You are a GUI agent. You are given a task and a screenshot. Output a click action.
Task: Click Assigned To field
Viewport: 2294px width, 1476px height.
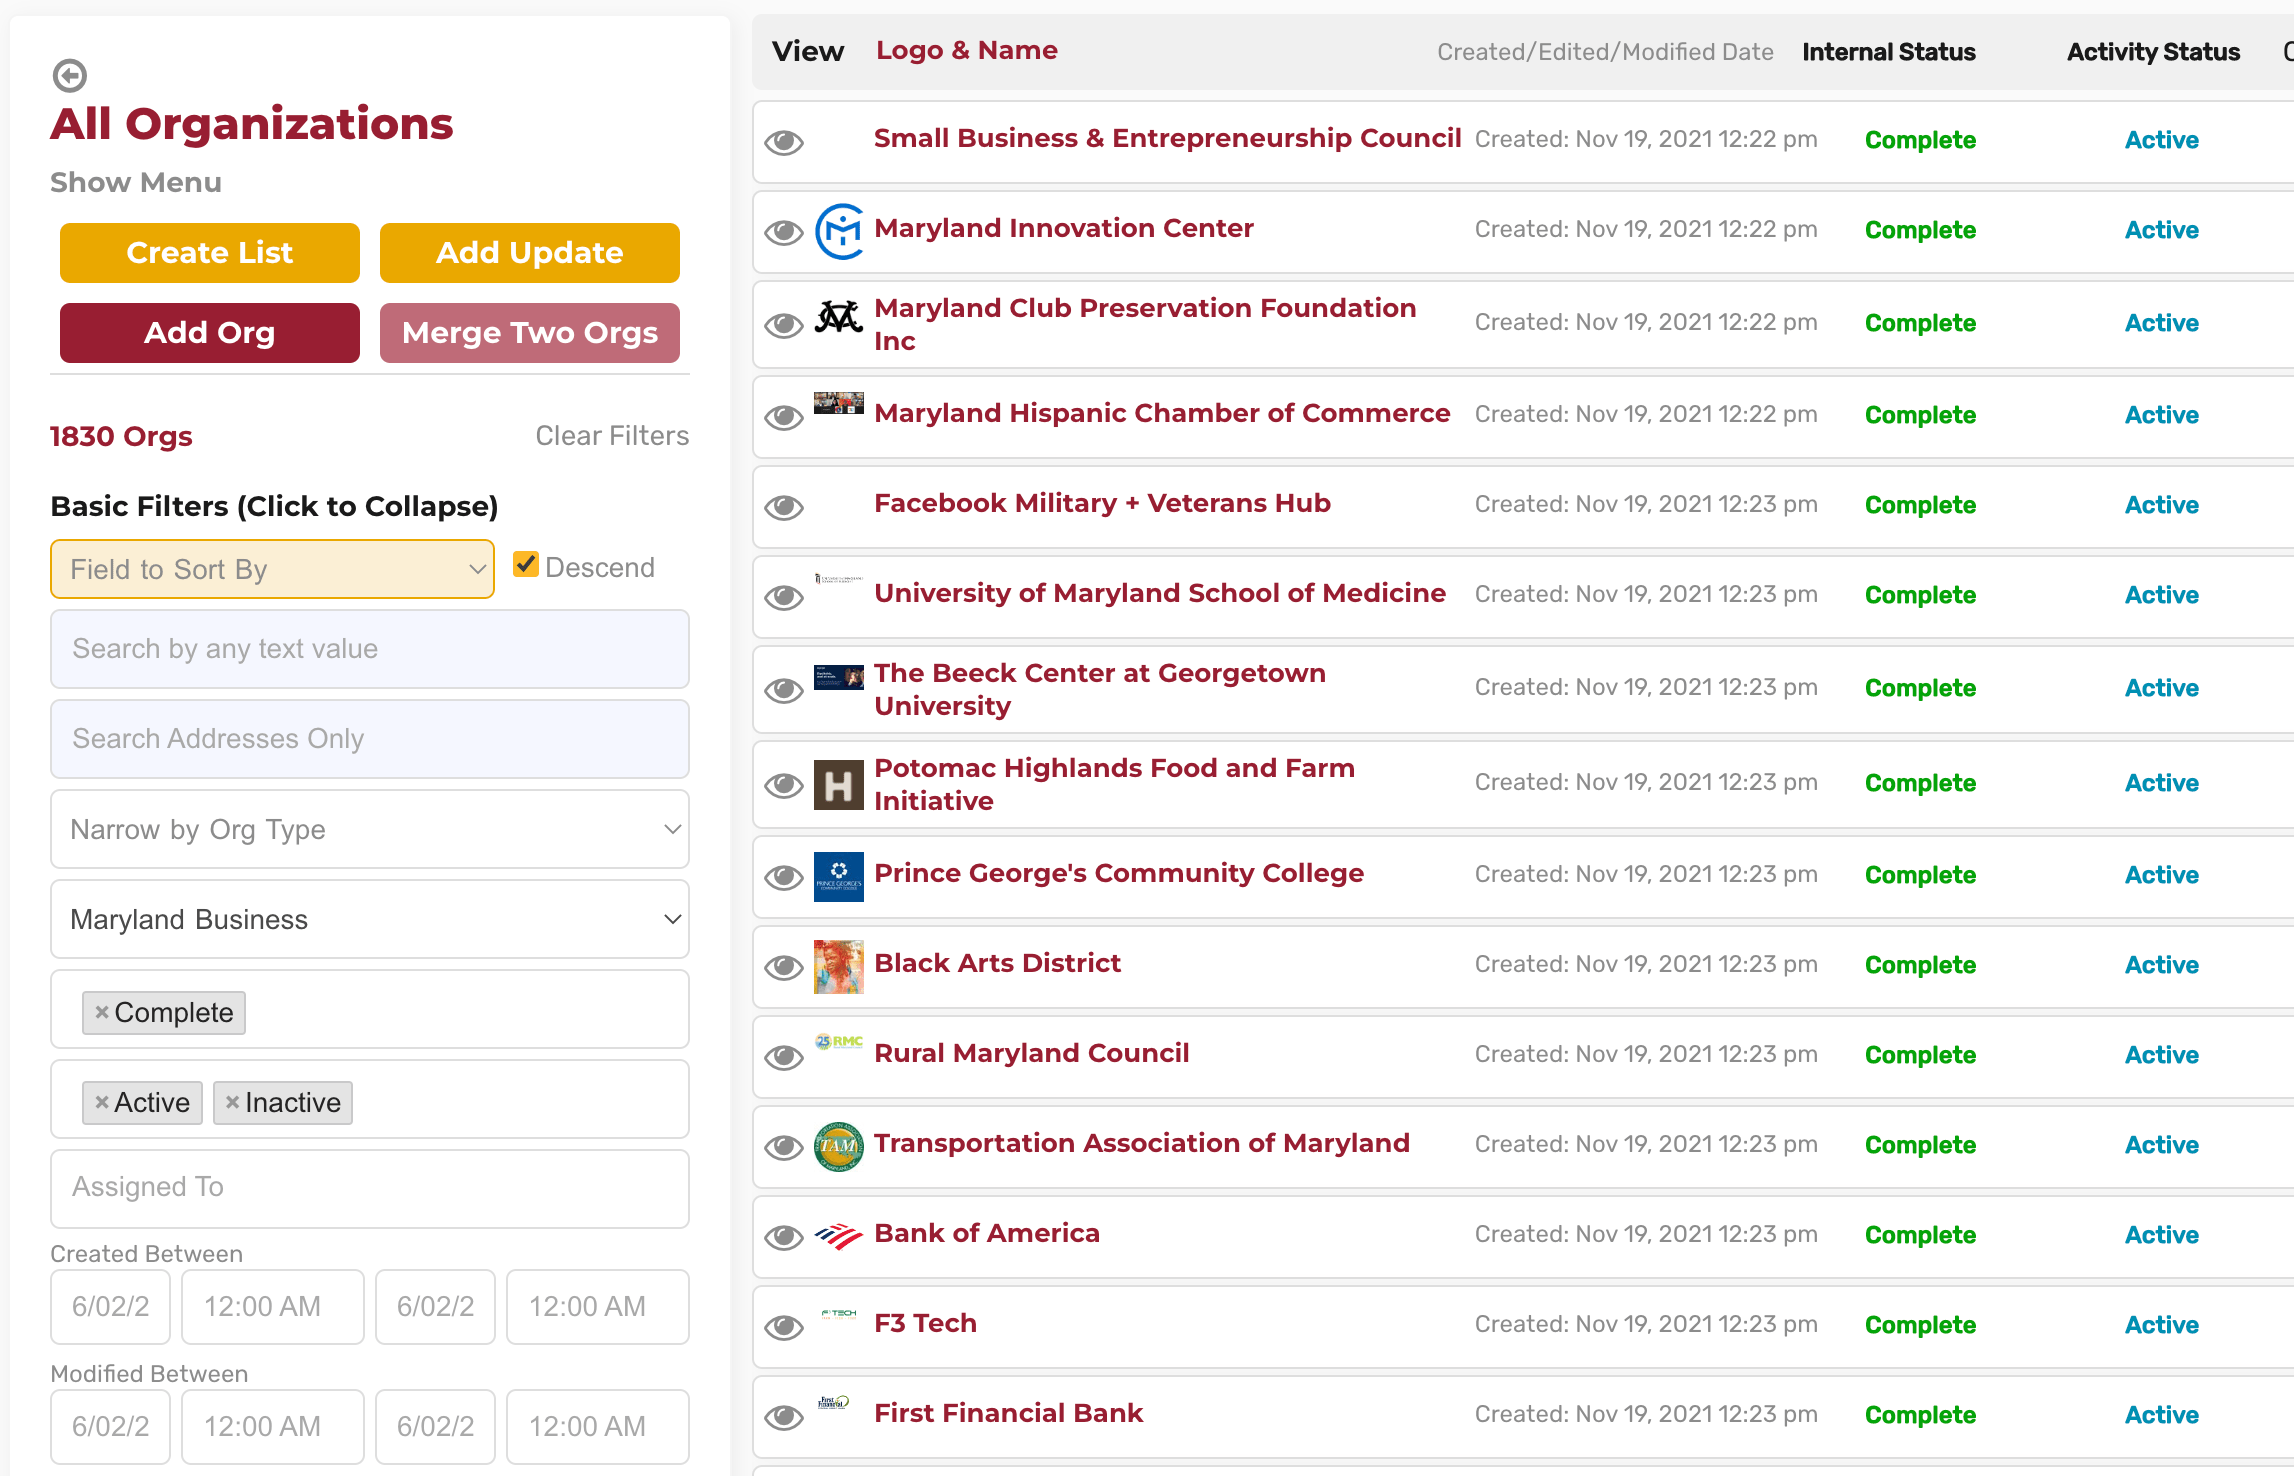click(x=370, y=1189)
